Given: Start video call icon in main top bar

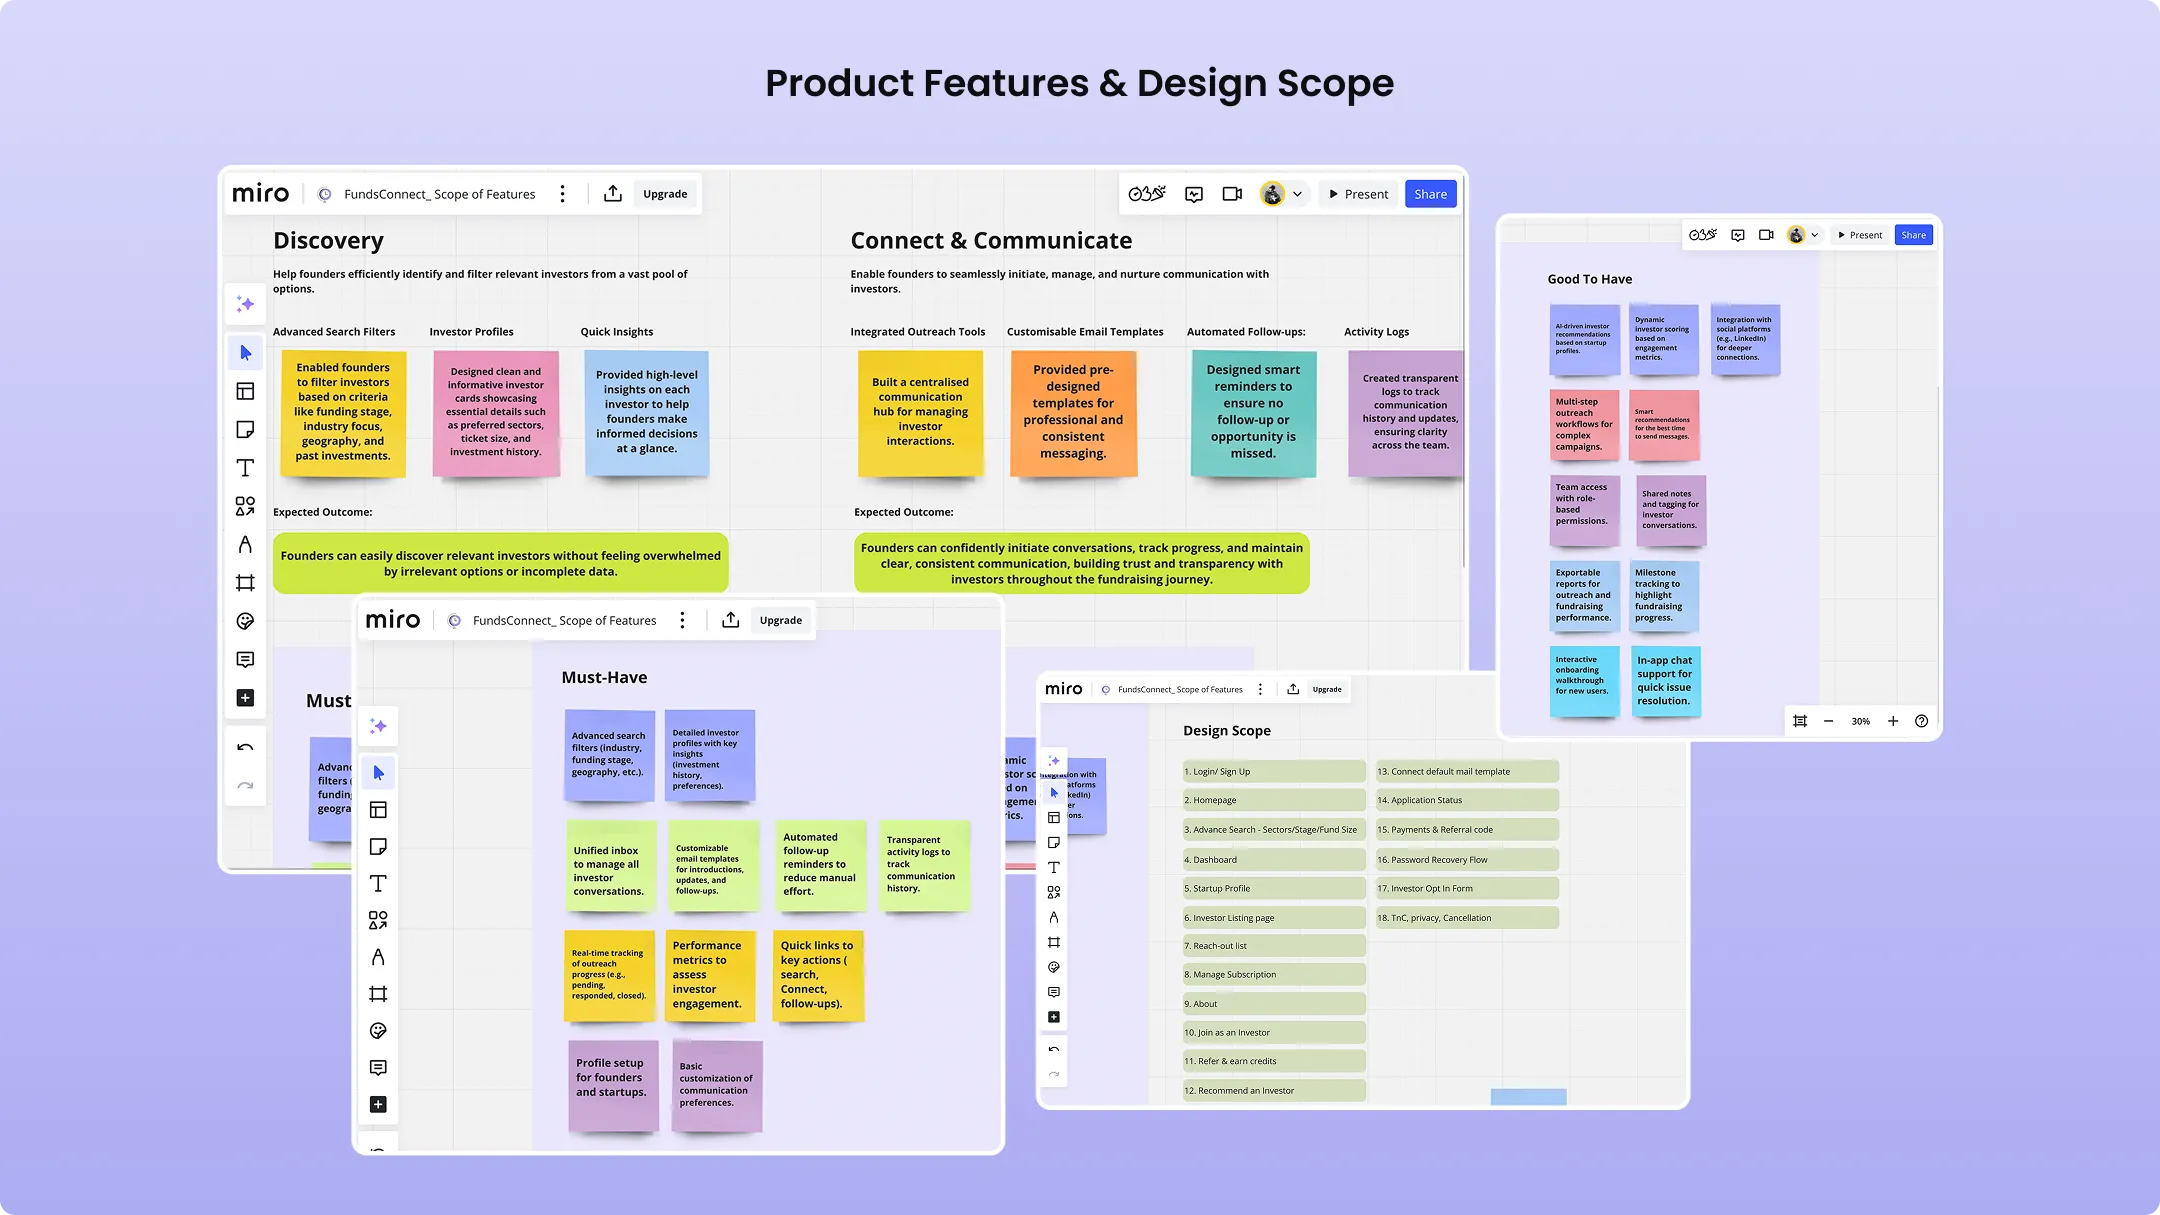Looking at the screenshot, I should [1232, 194].
